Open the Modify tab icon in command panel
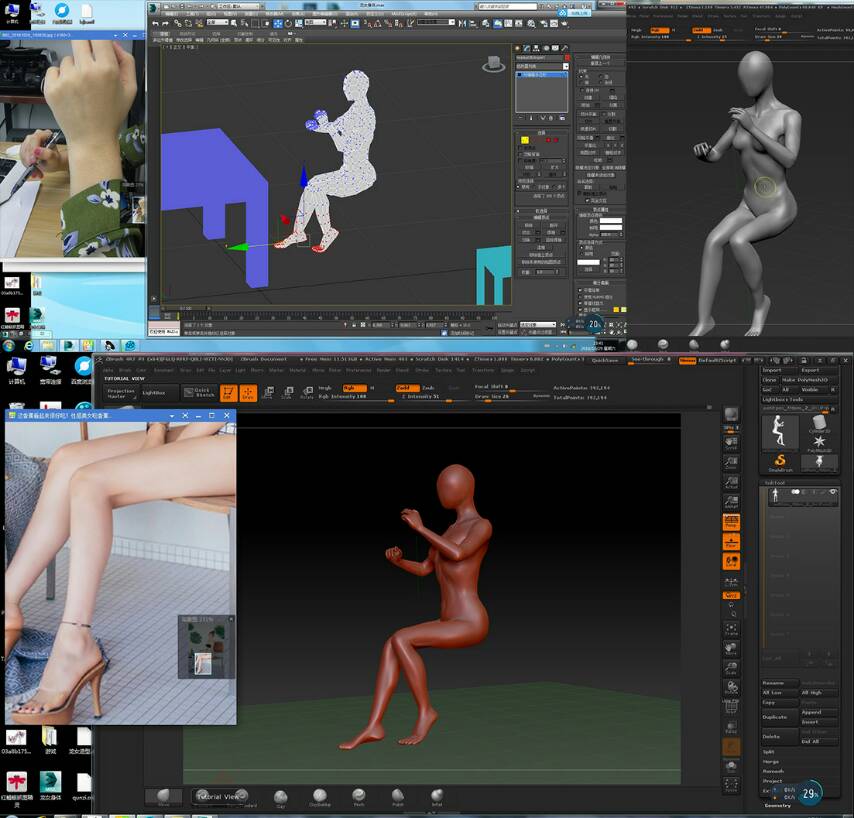 tap(527, 48)
